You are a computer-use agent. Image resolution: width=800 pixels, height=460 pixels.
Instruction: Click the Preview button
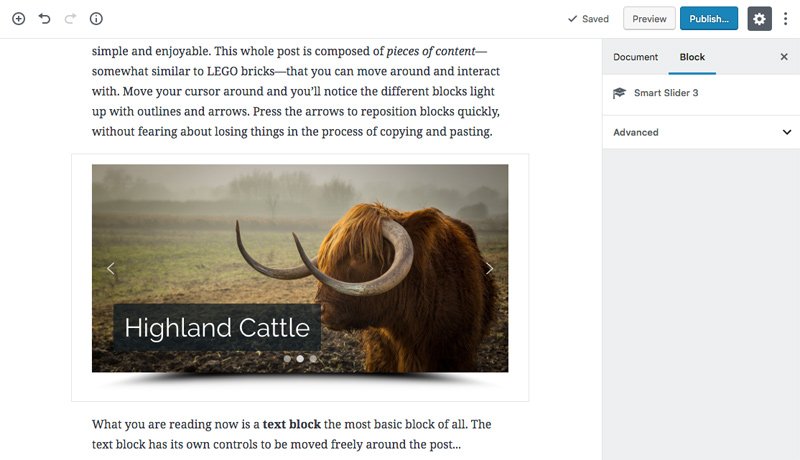[x=649, y=19]
